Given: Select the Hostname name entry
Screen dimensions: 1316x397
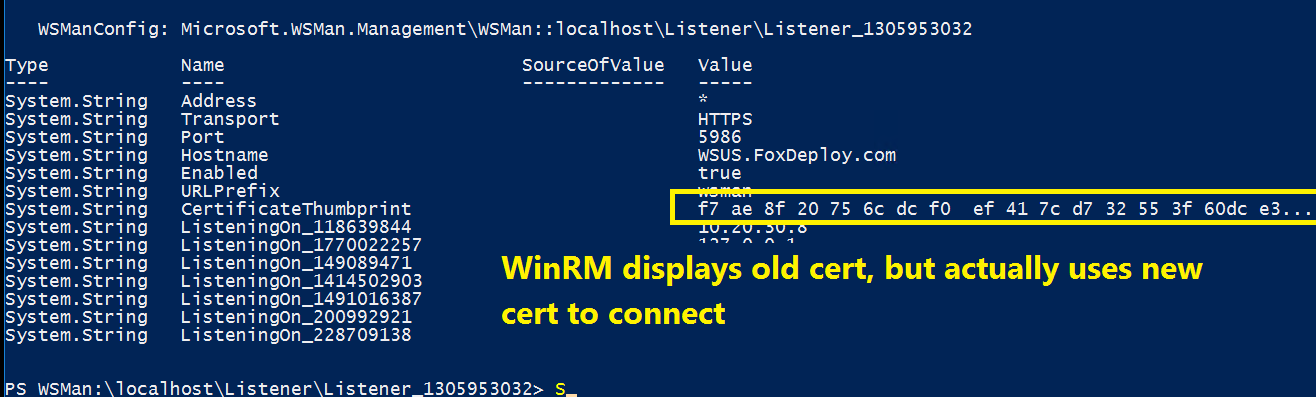Looking at the screenshot, I should [x=224, y=155].
